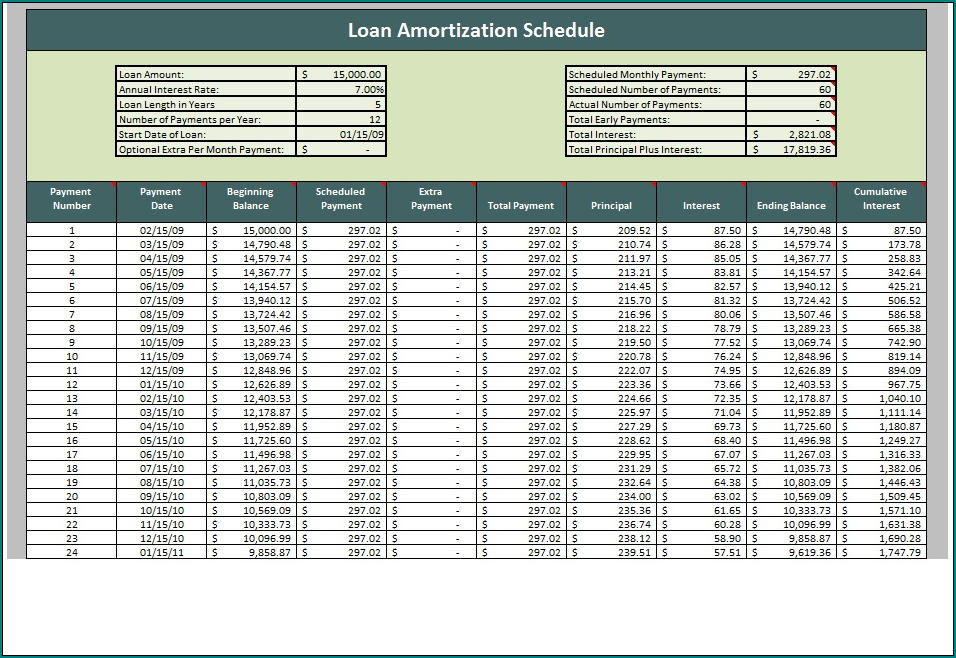The height and width of the screenshot is (658, 956).
Task: Select ending balance 14,579.74 in row 2
Action: pyautogui.click(x=791, y=245)
